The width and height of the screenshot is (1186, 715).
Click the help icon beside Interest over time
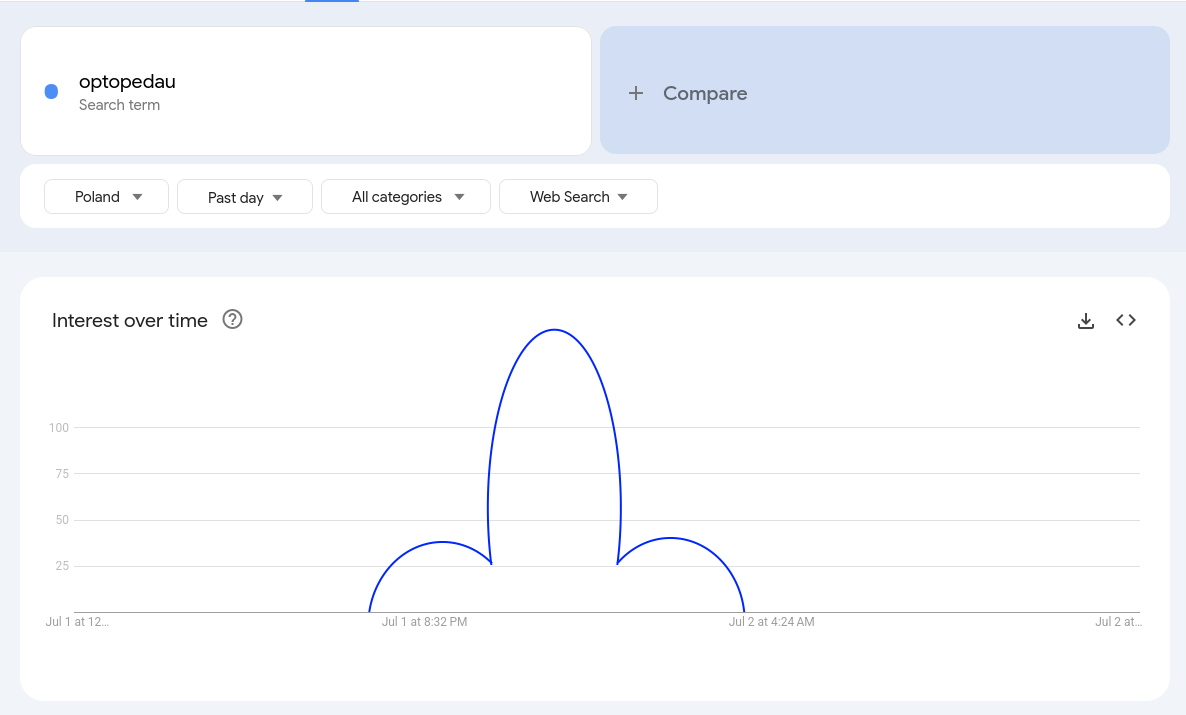coord(233,320)
